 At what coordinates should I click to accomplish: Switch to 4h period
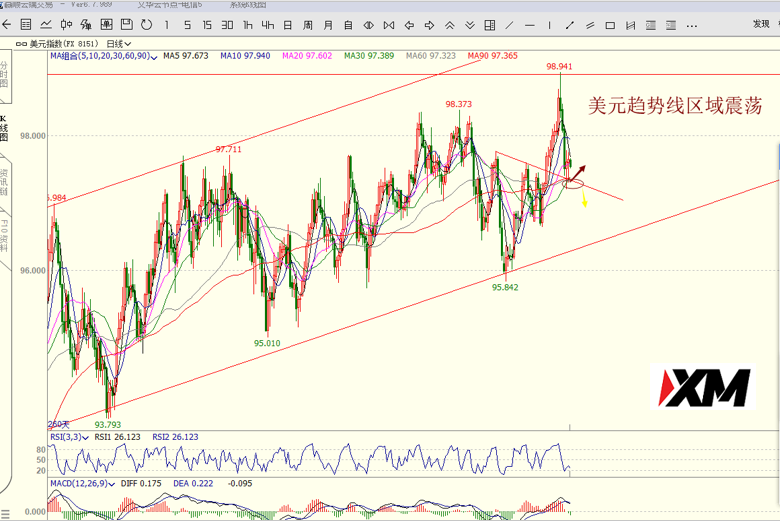pyautogui.click(x=268, y=25)
